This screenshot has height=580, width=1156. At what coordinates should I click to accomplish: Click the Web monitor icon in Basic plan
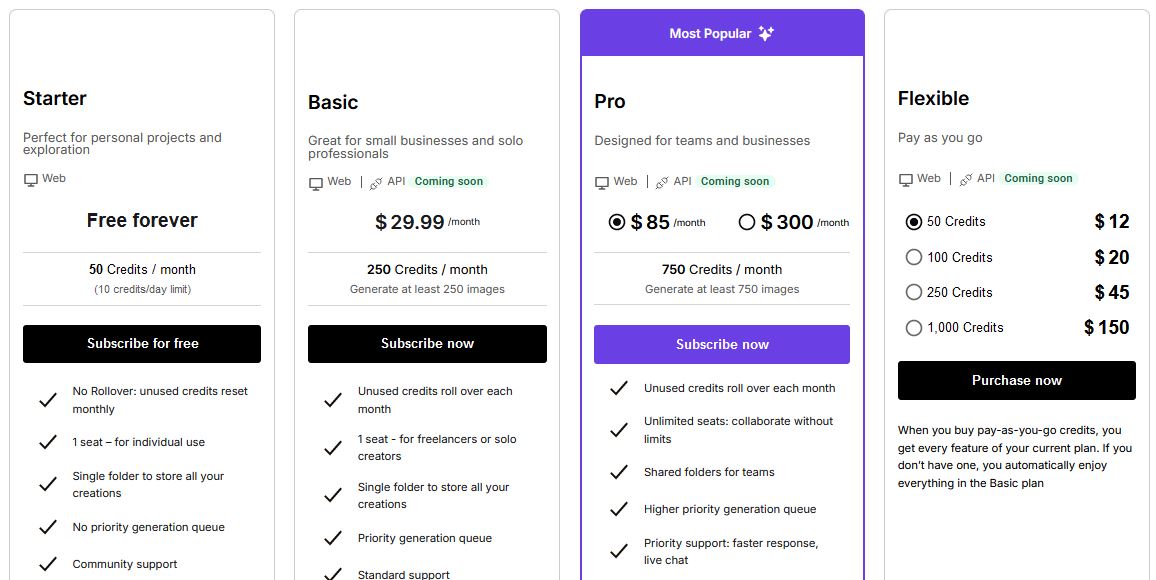(316, 183)
